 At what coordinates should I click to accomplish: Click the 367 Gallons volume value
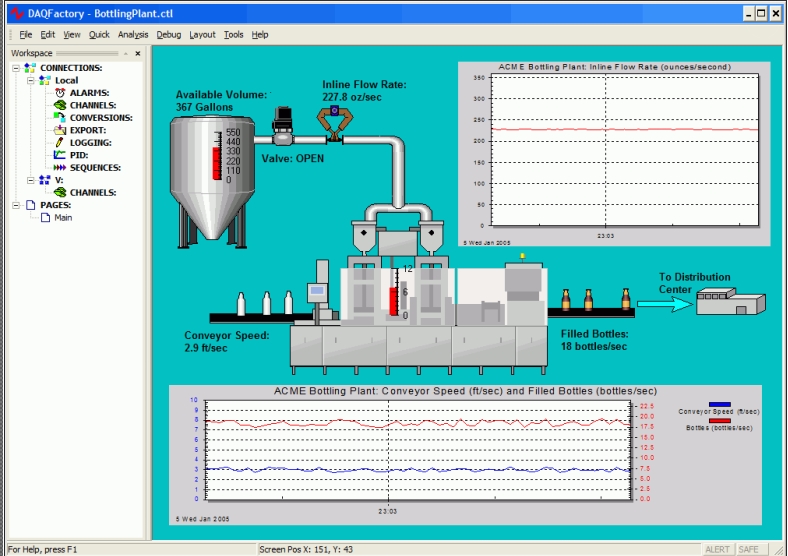pos(204,107)
